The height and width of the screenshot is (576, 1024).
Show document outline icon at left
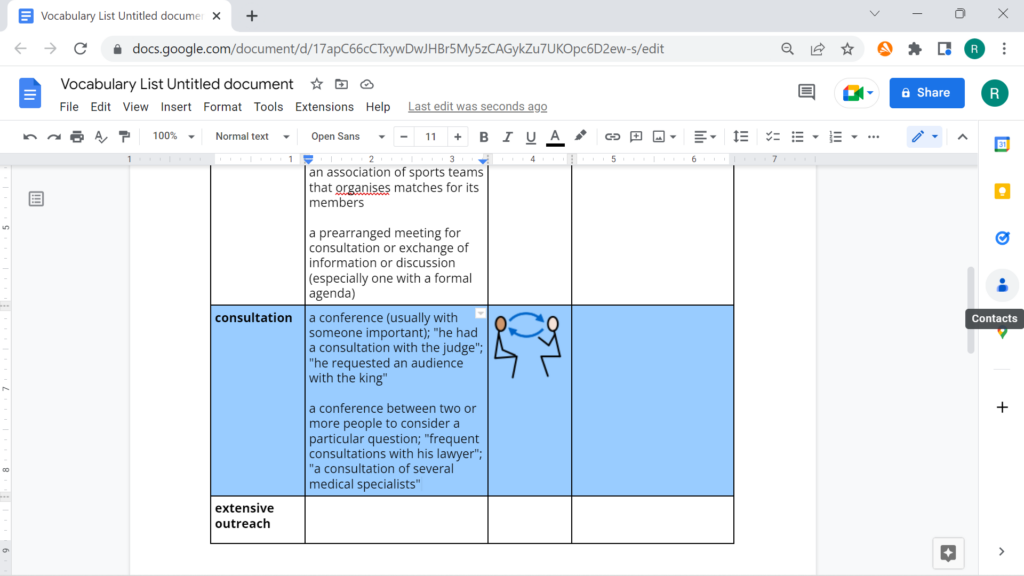pyautogui.click(x=36, y=199)
